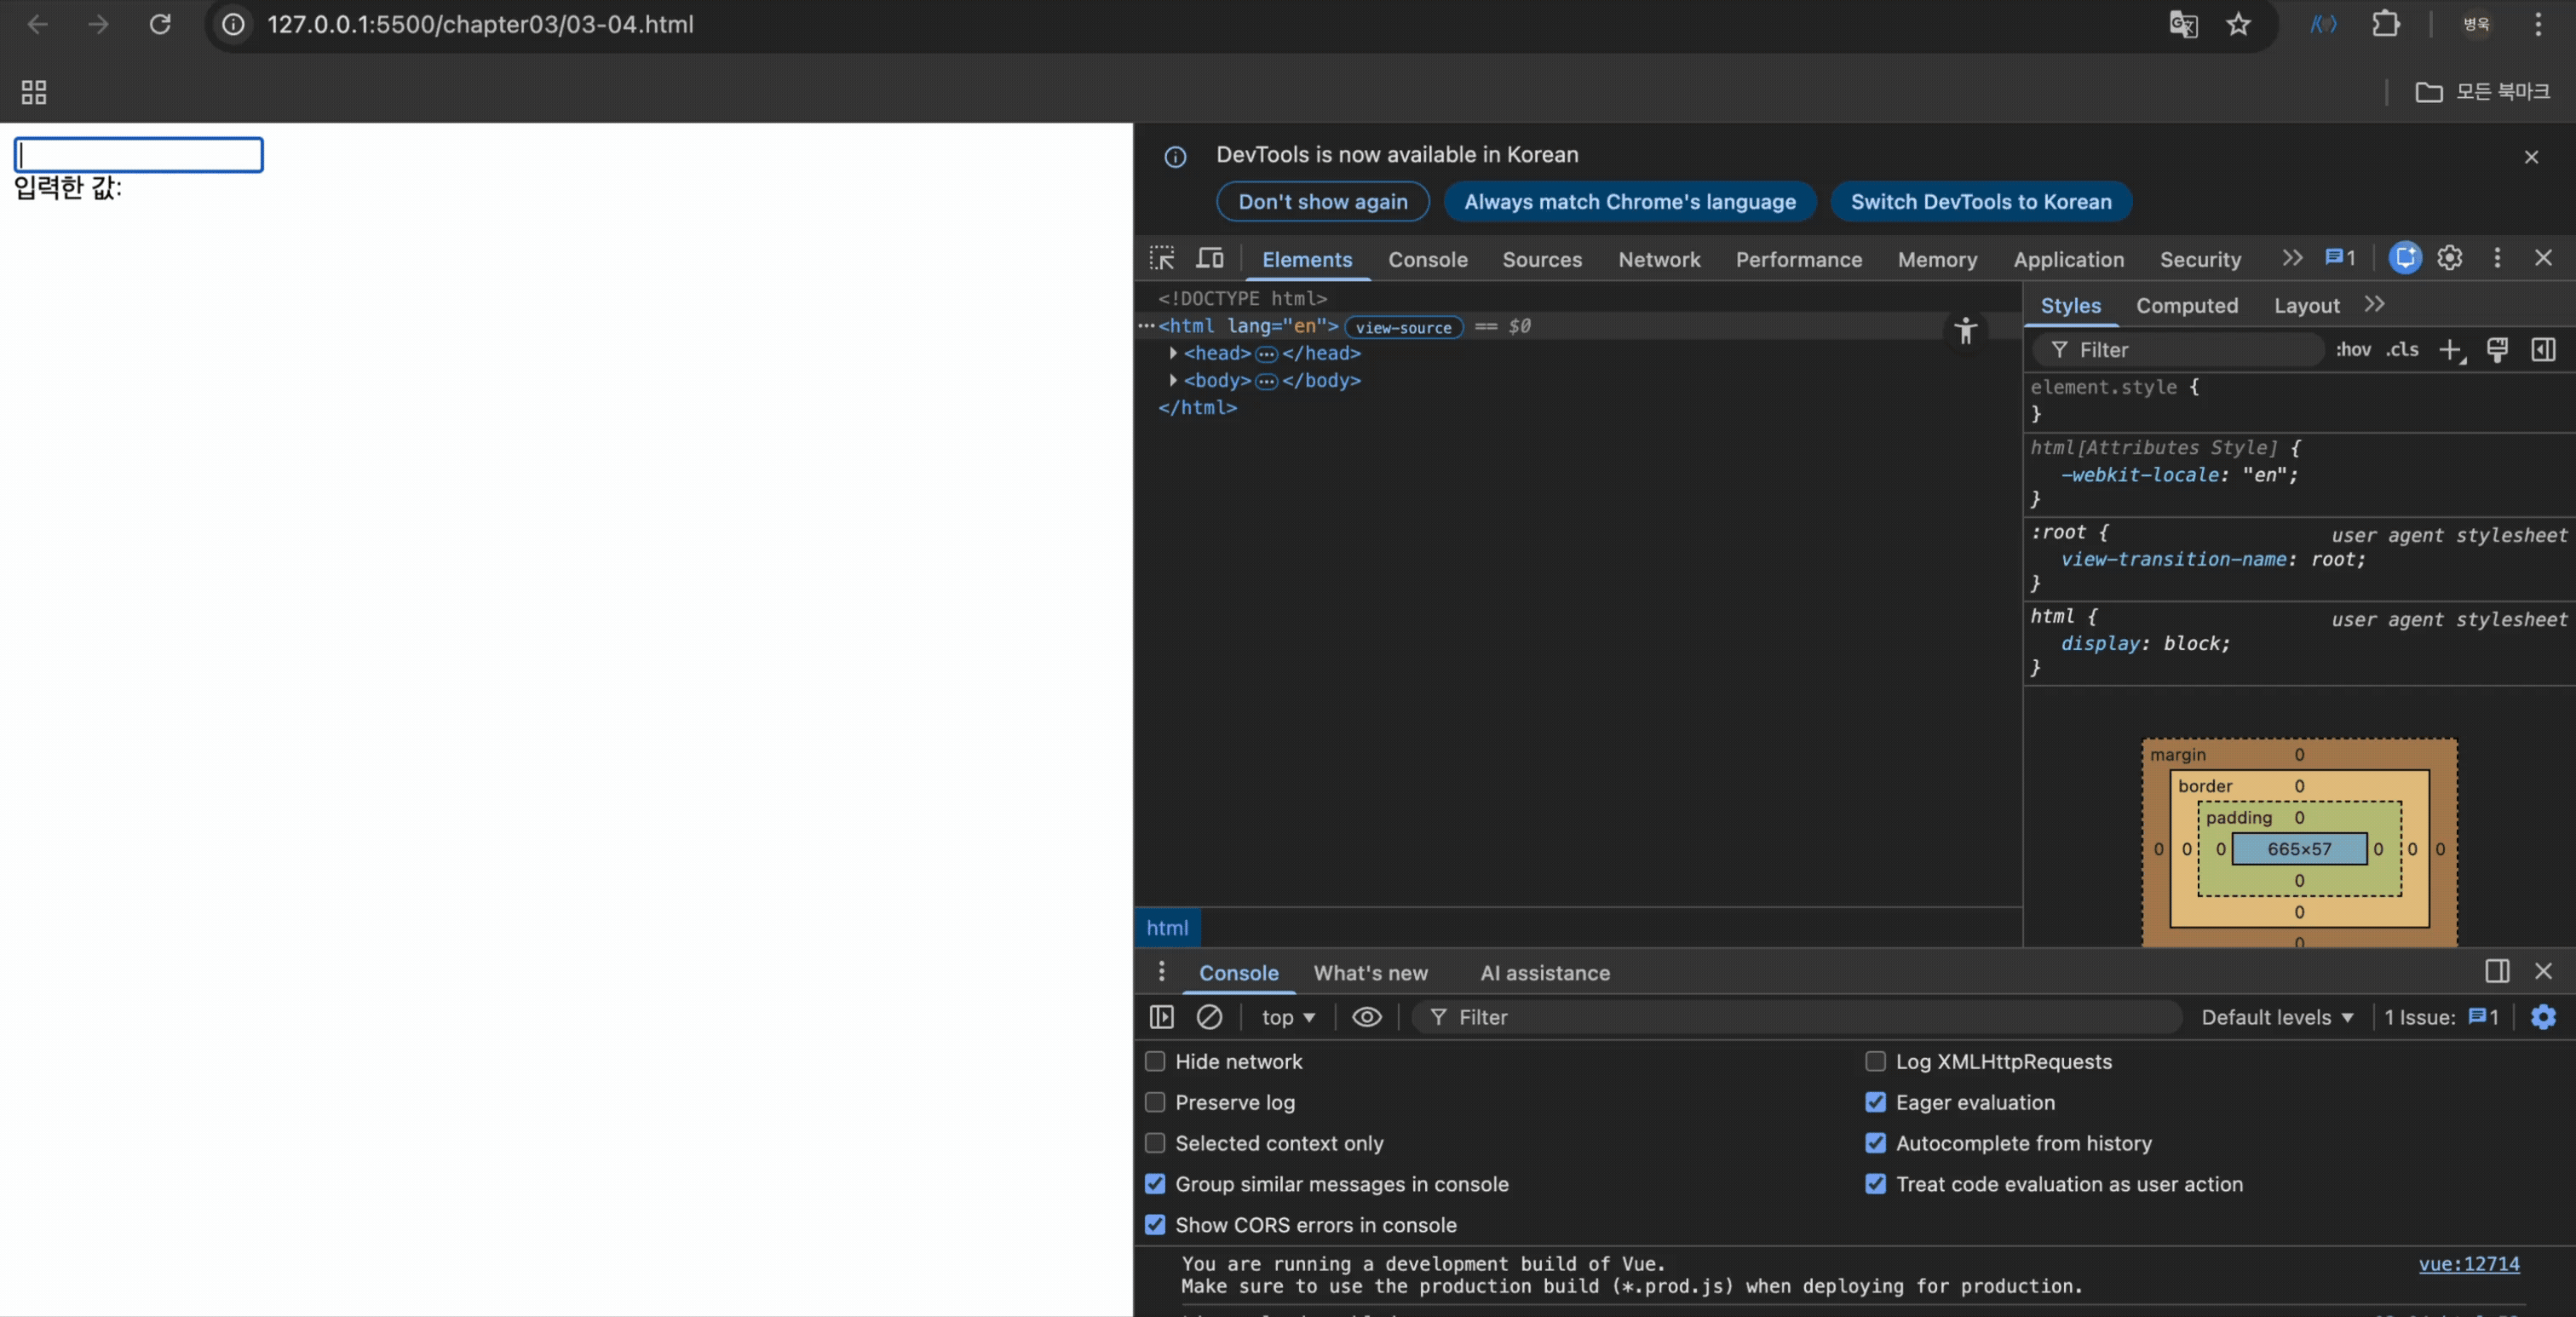Activate the inspect element picker icon
Viewport: 2576px width, 1317px height.
[x=1161, y=258]
